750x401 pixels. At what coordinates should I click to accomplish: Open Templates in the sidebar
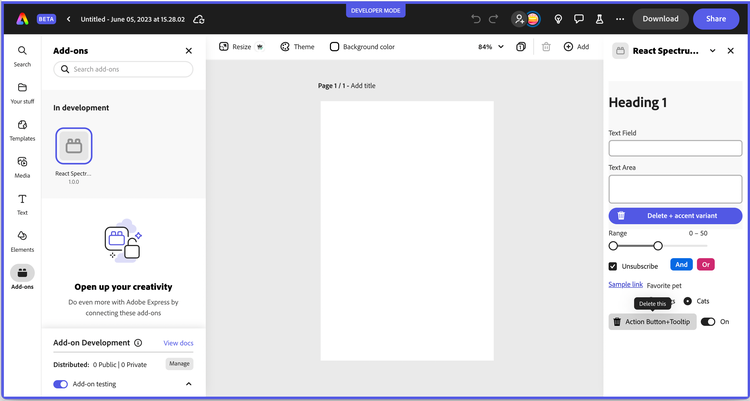22,130
